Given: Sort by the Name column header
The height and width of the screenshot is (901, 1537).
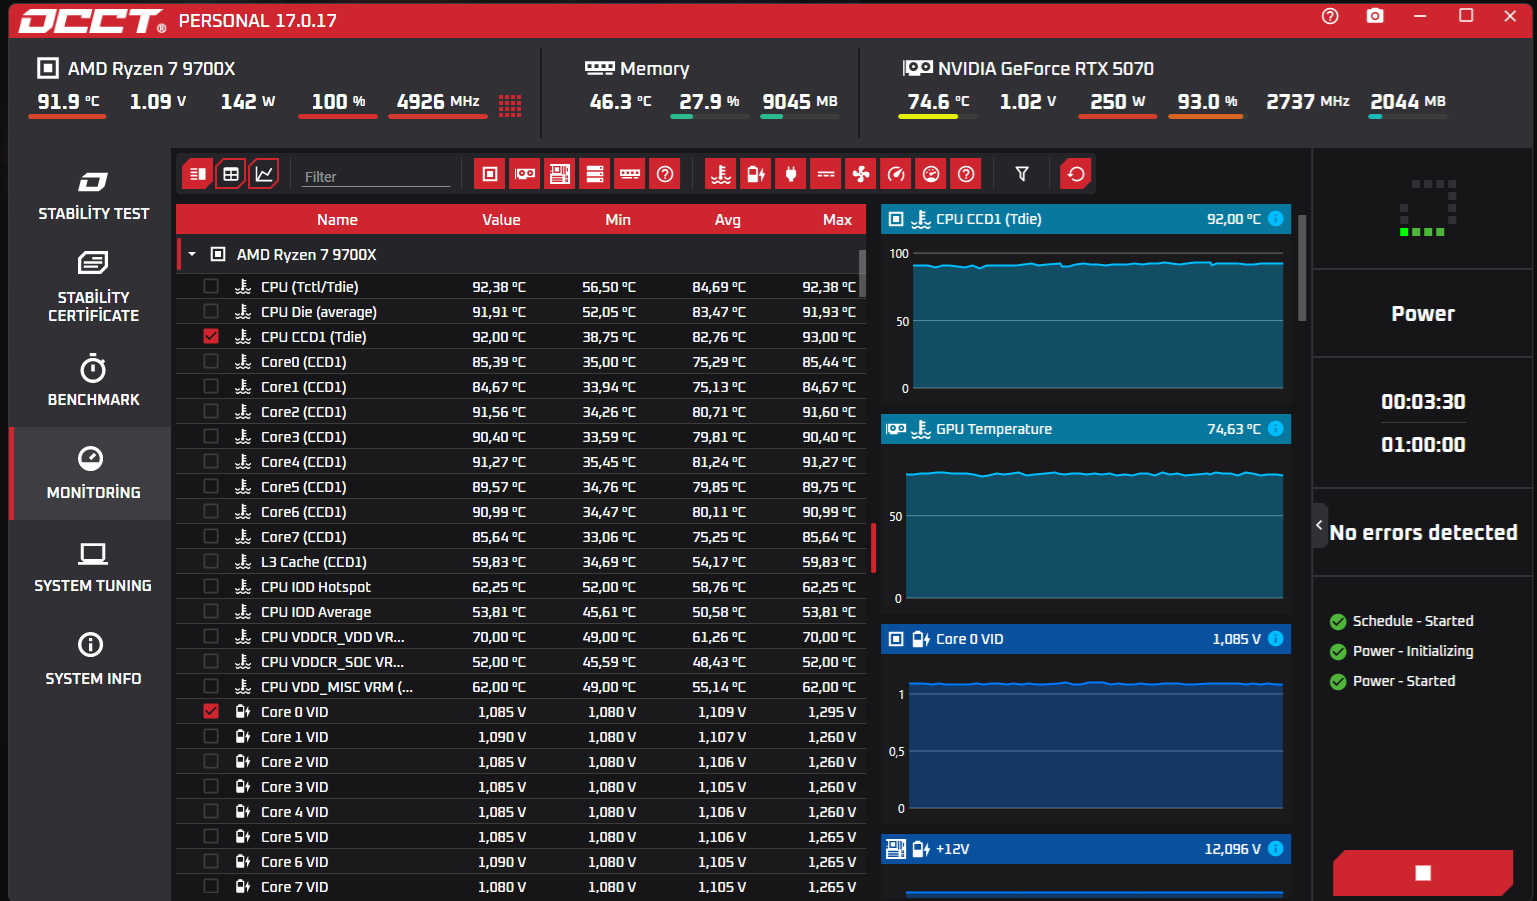Looking at the screenshot, I should point(337,220).
